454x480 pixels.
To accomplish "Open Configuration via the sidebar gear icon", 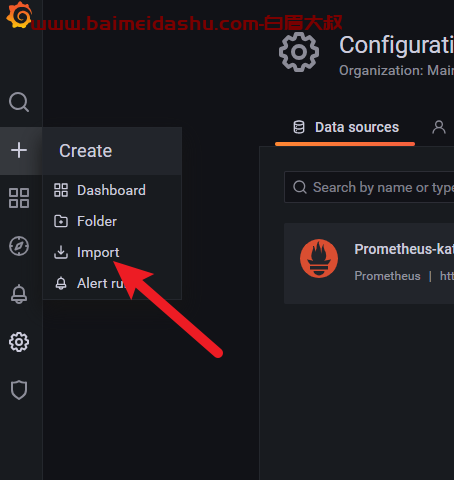I will click(x=19, y=342).
